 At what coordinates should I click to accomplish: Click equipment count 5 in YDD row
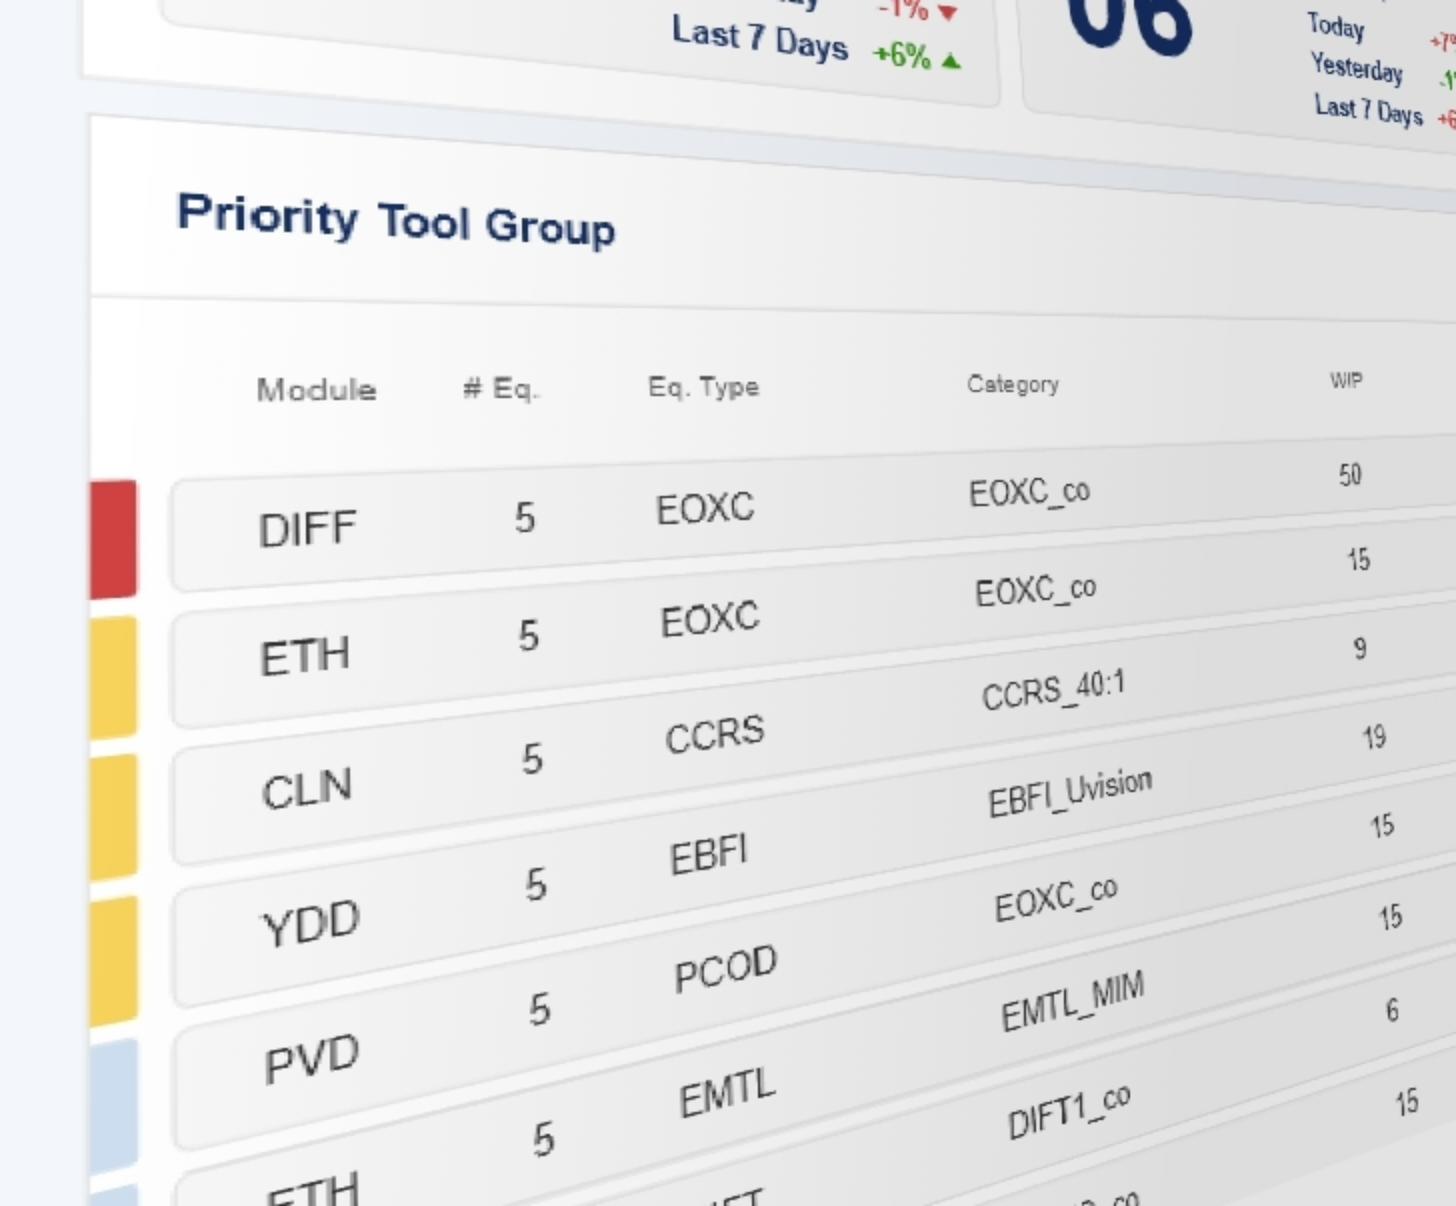pos(536,885)
